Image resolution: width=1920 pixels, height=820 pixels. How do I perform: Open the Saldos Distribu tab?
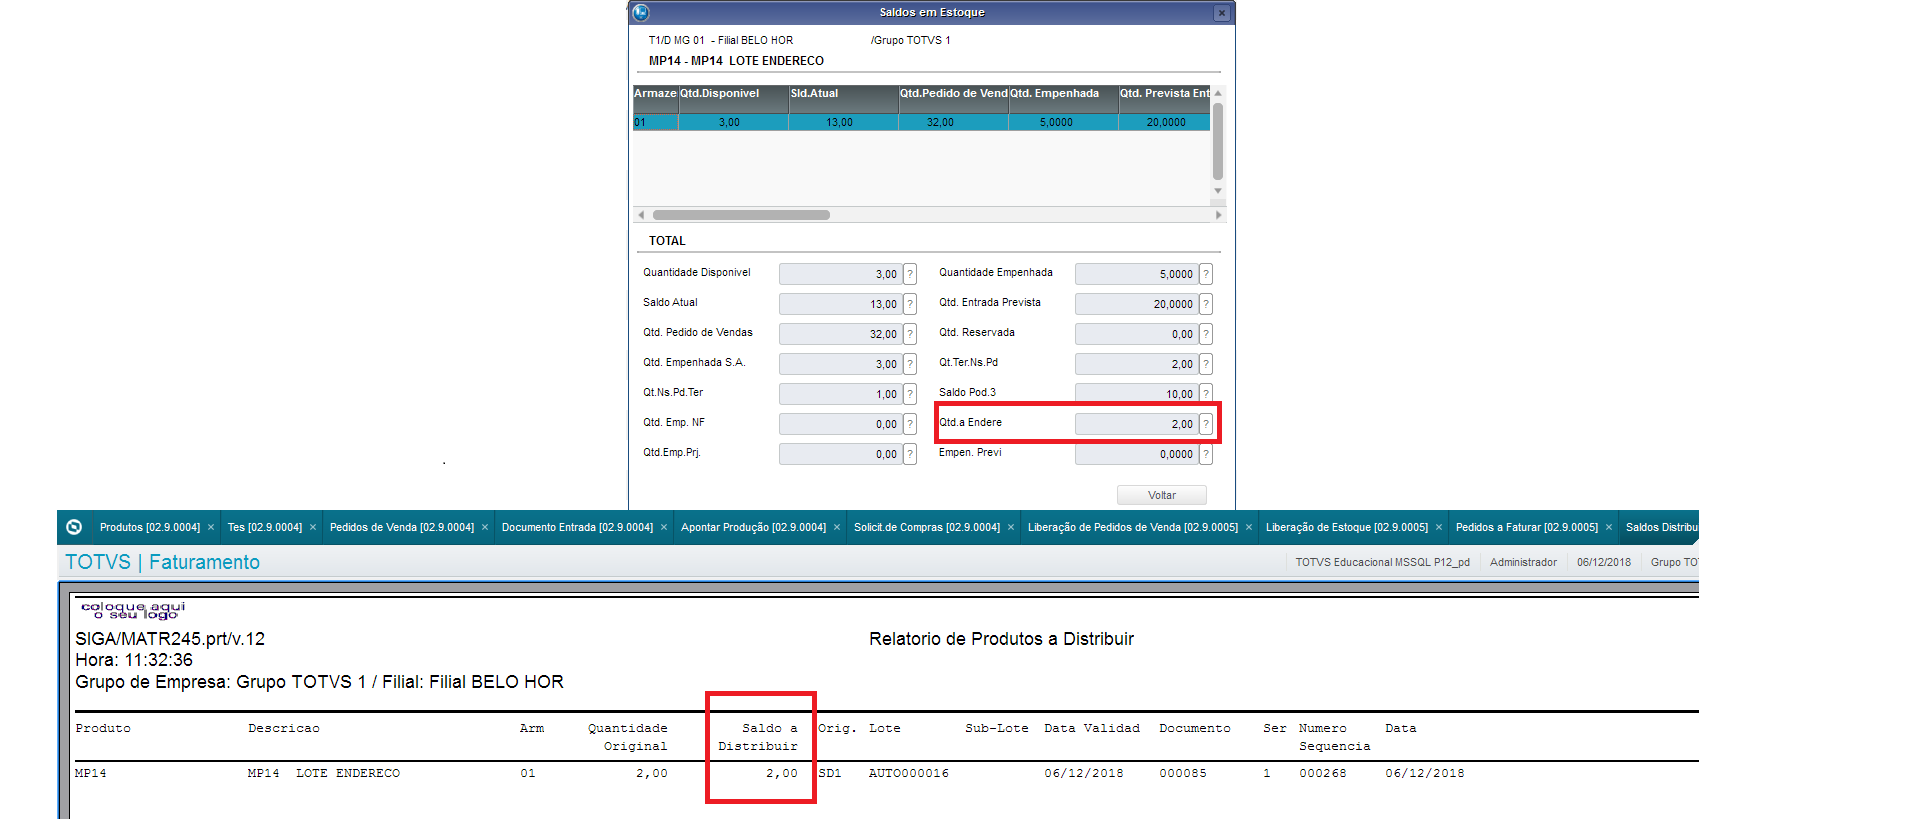pyautogui.click(x=1661, y=527)
